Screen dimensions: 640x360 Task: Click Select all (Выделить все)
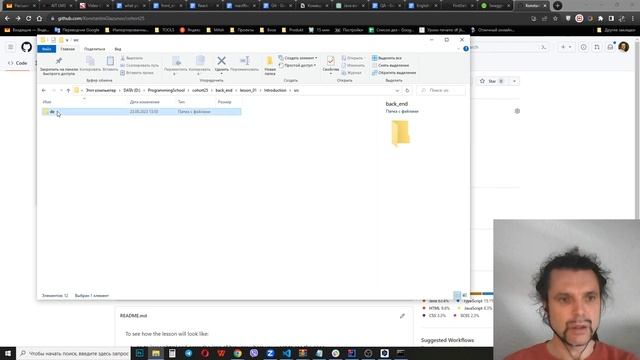[387, 58]
